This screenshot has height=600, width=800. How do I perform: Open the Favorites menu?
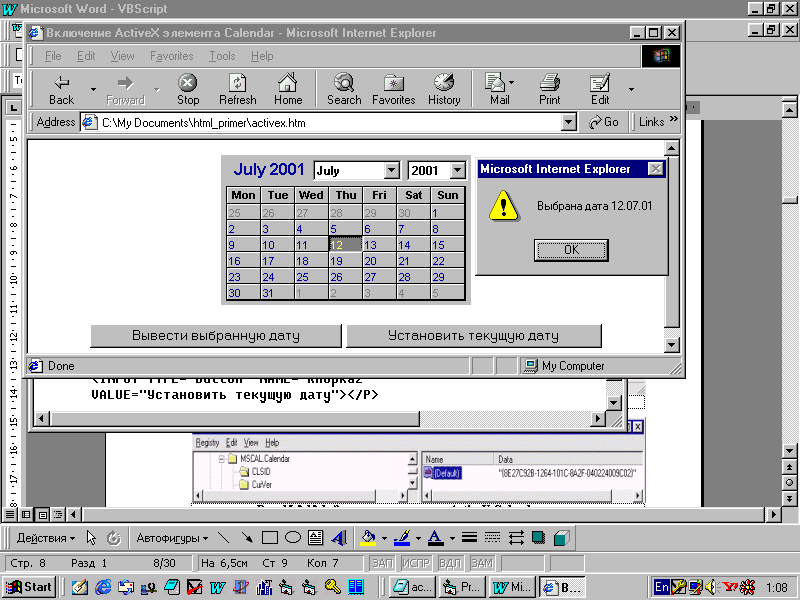tap(171, 56)
